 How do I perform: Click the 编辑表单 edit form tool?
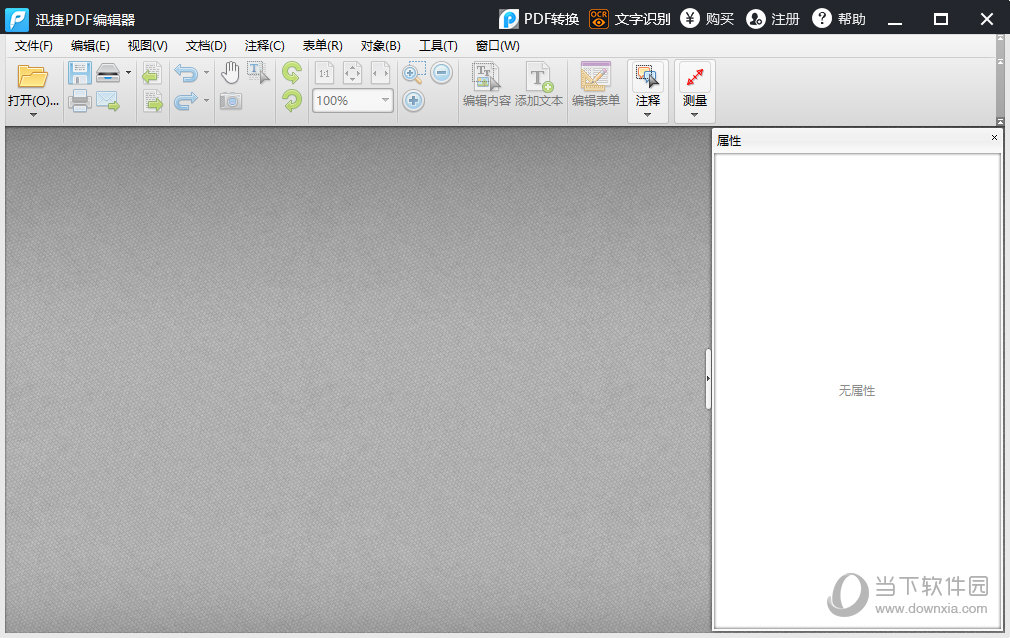(x=595, y=84)
